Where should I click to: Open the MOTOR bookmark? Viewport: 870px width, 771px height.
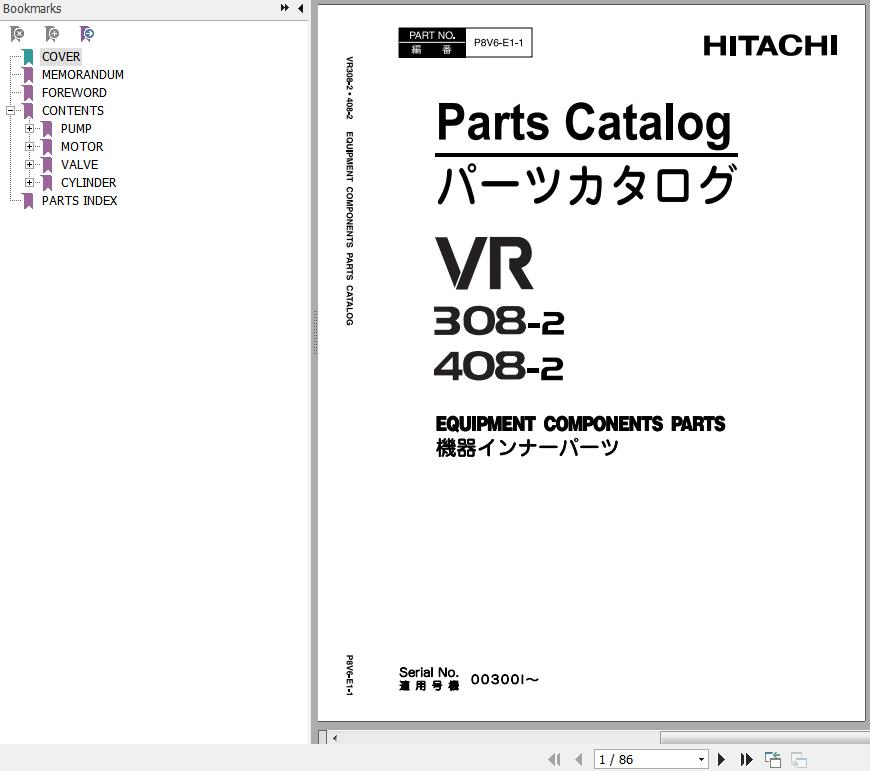tap(82, 146)
